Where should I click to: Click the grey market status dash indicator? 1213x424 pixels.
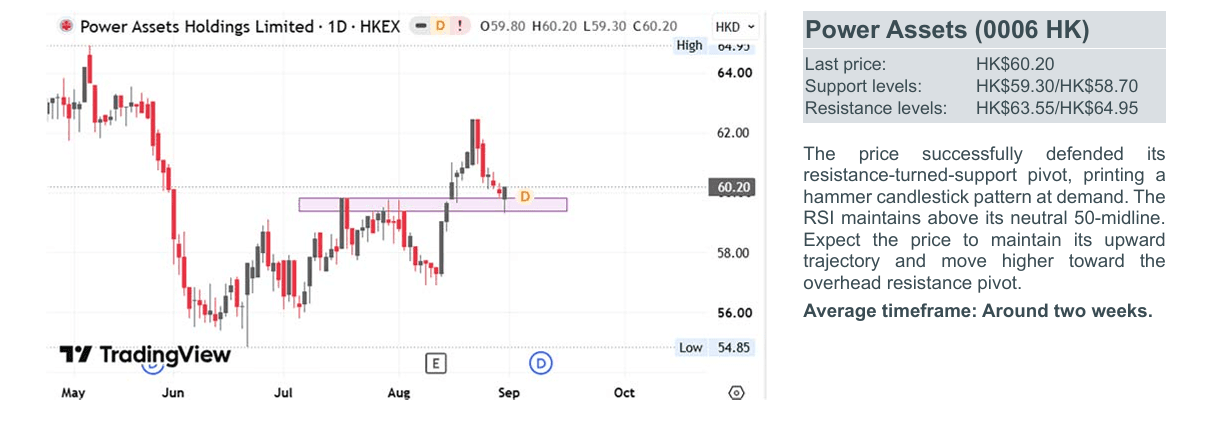point(421,27)
